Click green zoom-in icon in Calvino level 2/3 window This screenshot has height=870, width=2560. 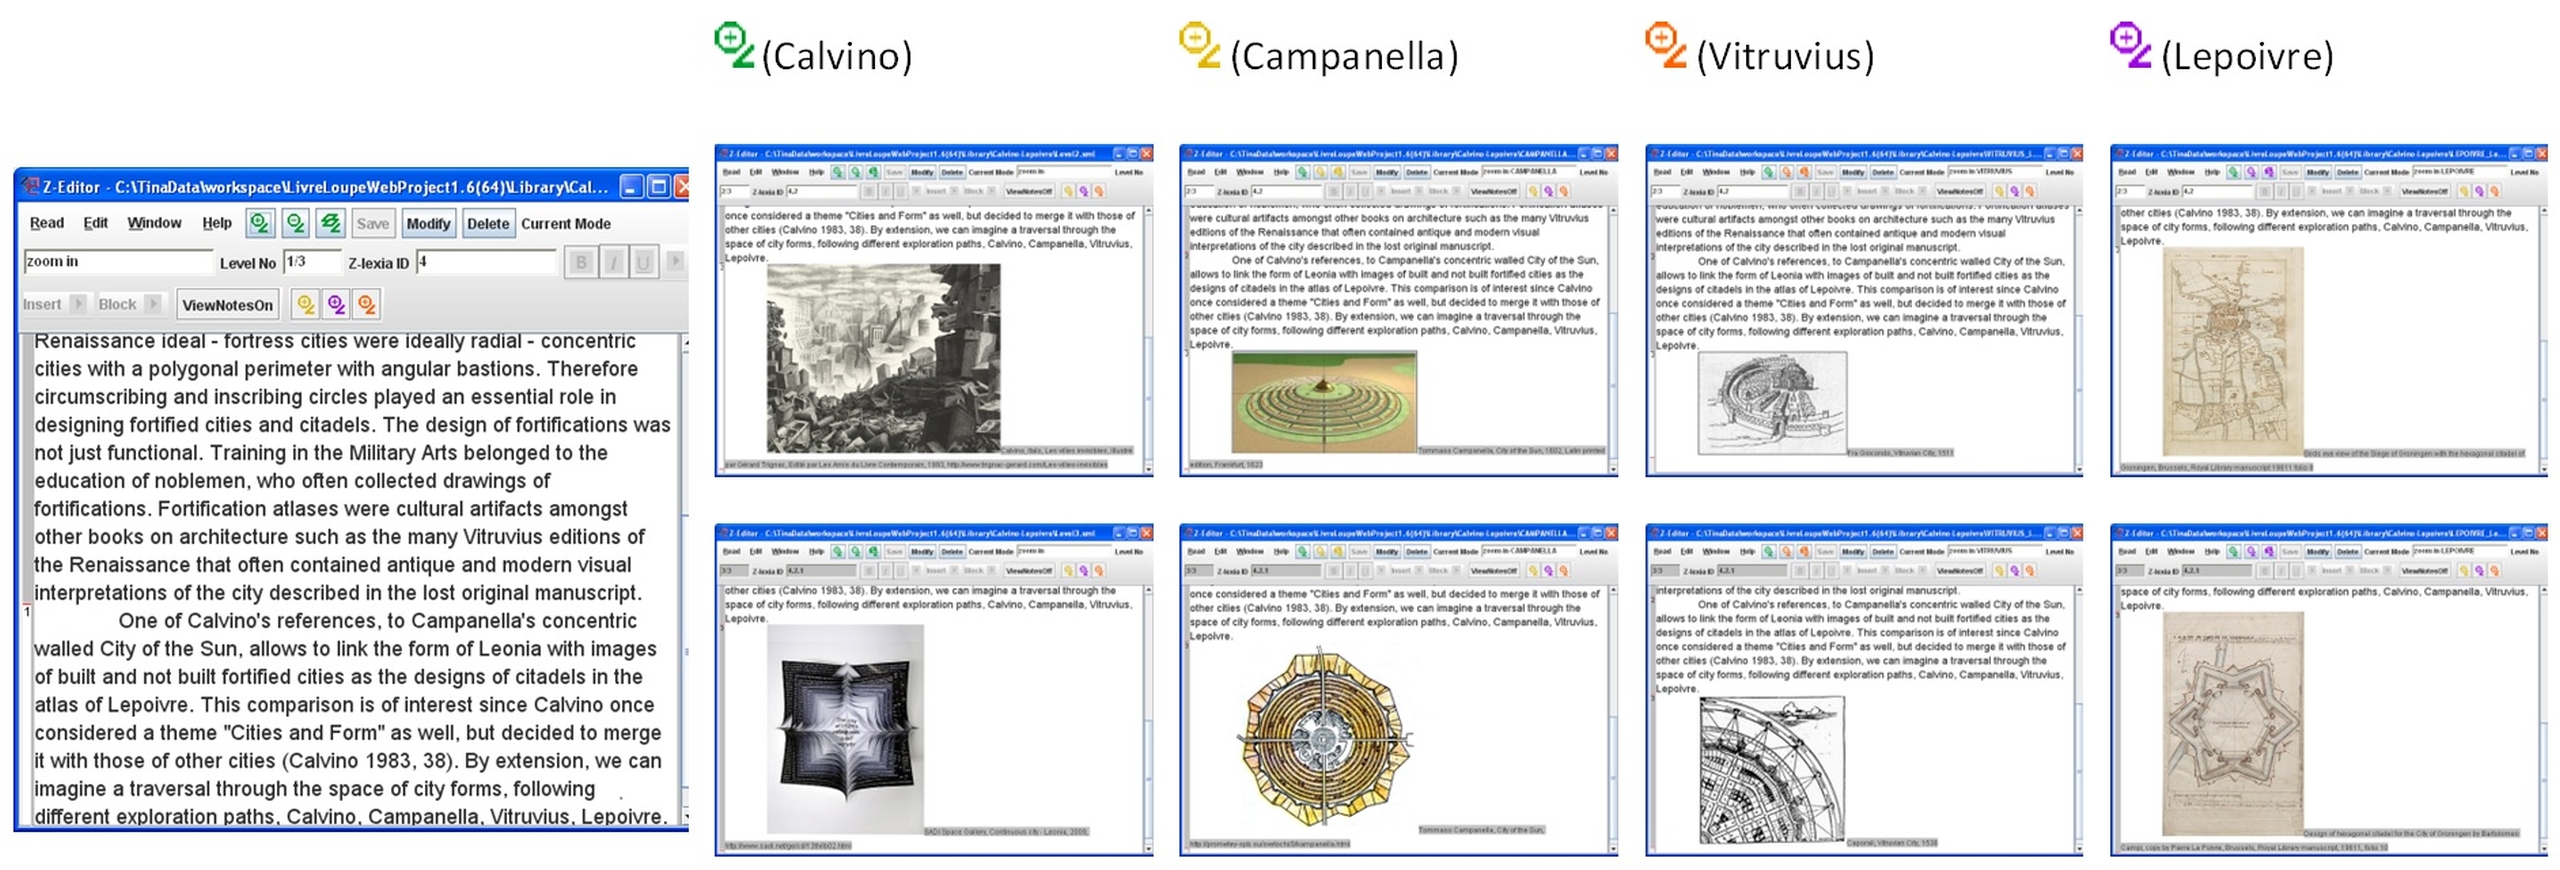pos(837,172)
